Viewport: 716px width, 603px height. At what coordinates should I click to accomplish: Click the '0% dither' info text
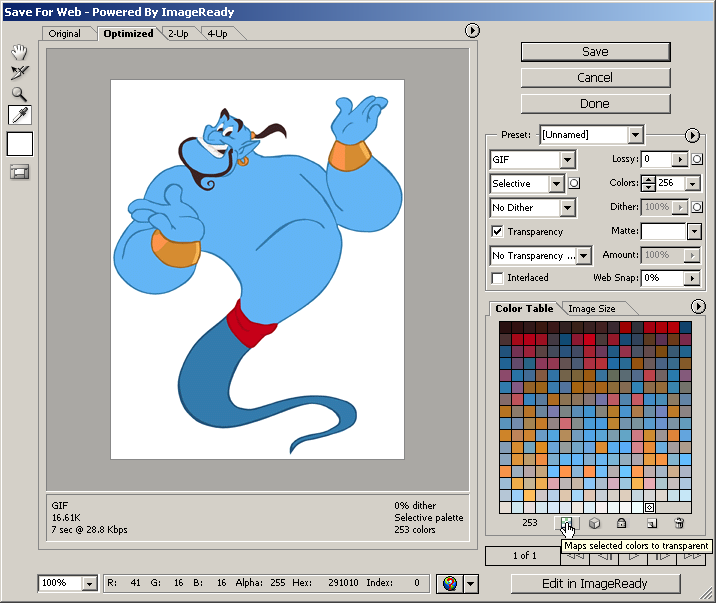pyautogui.click(x=416, y=505)
